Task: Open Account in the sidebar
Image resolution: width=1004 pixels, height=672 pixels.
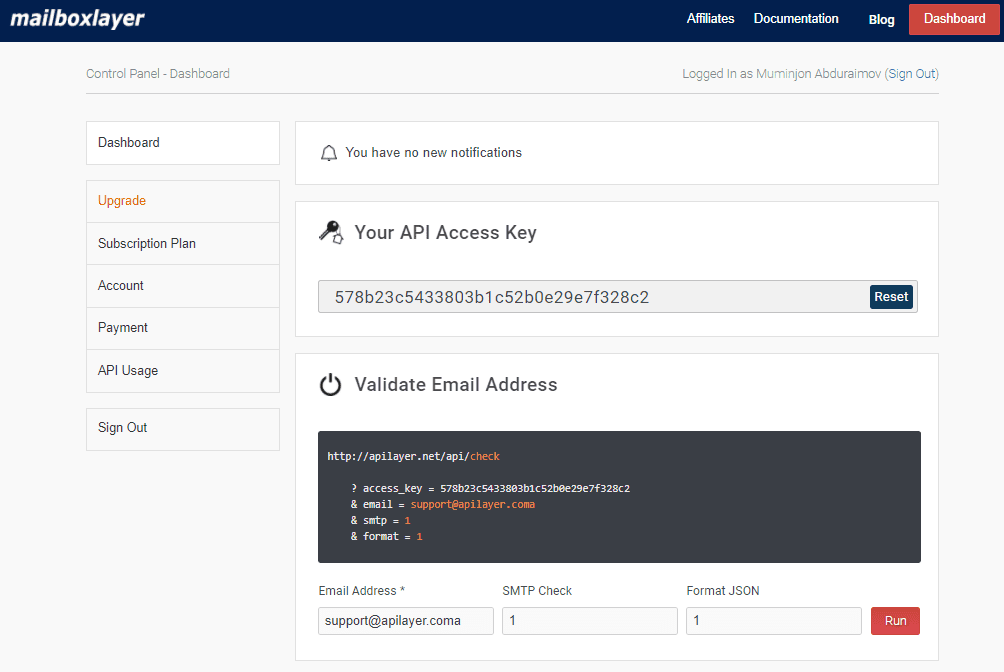Action: click(x=182, y=286)
